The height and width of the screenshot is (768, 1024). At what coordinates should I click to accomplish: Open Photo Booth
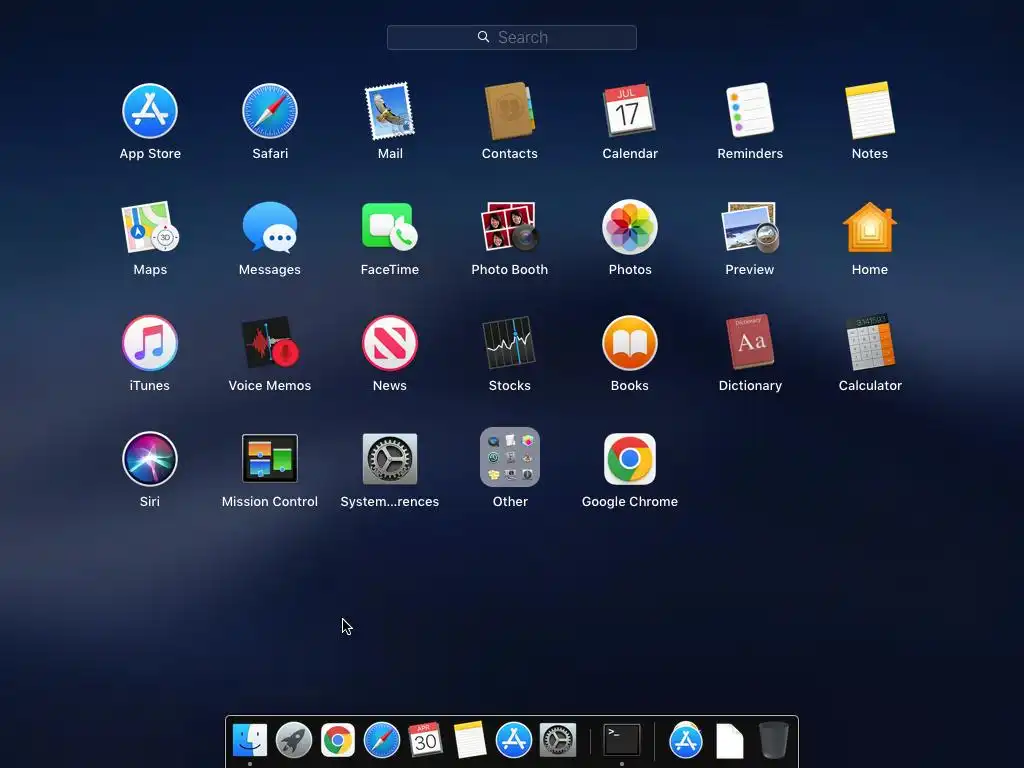(509, 227)
